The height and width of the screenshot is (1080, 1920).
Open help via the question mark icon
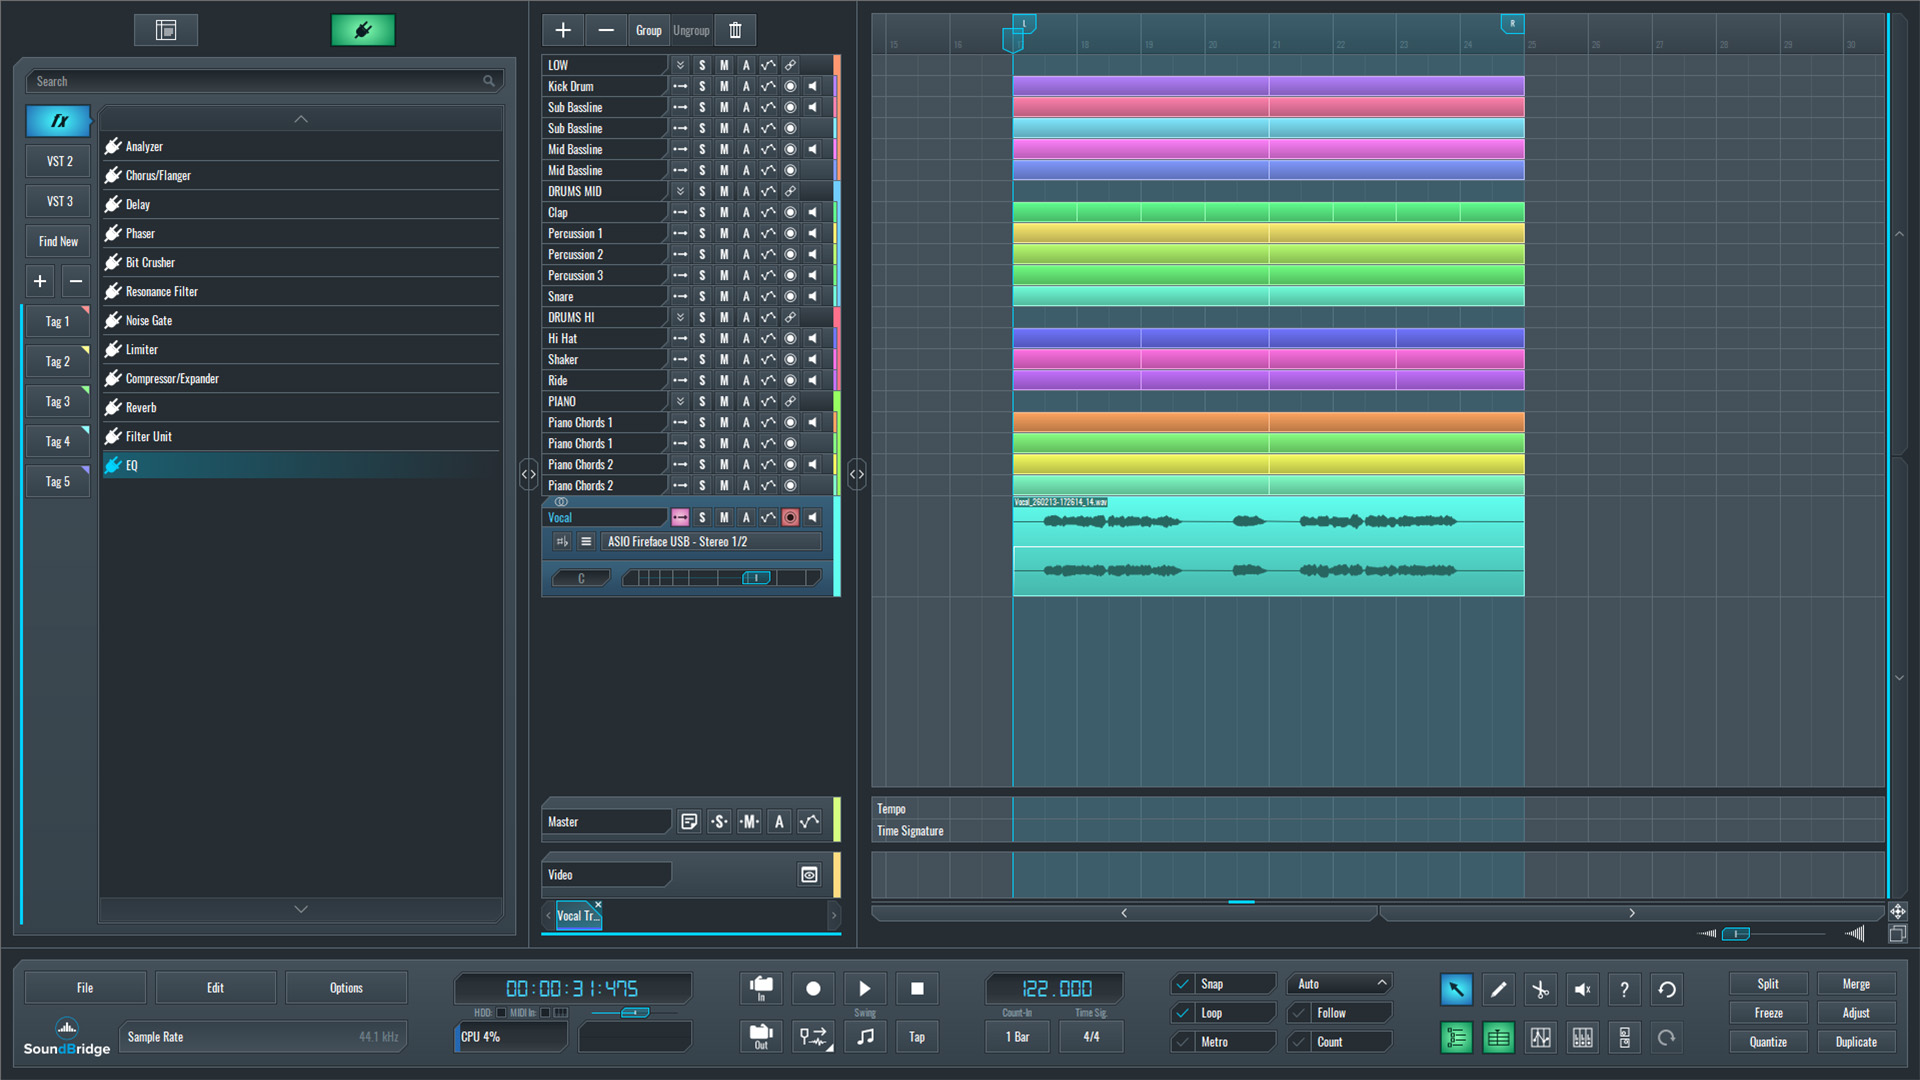pyautogui.click(x=1624, y=989)
